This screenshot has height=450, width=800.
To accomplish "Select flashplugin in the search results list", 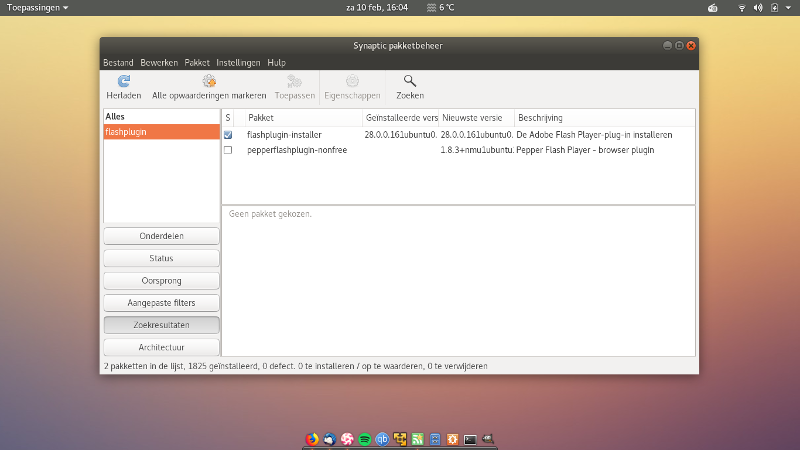I will click(161, 132).
